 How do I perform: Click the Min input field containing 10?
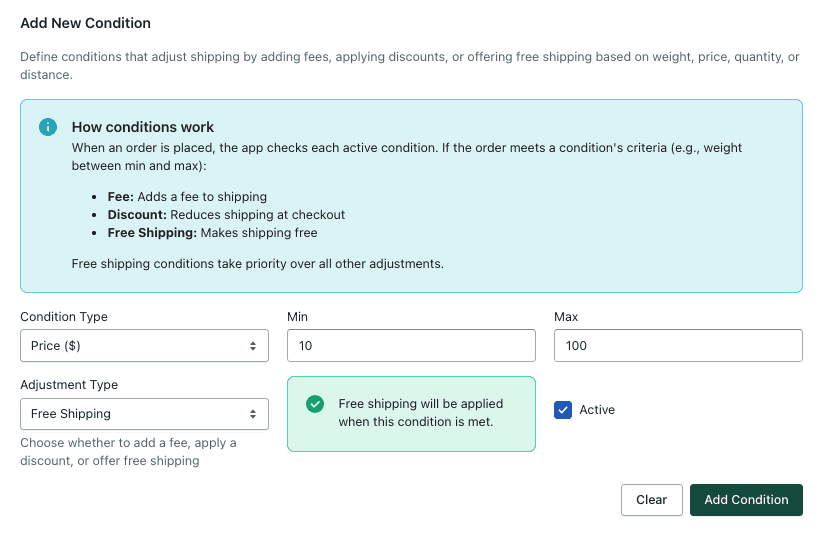[411, 346]
